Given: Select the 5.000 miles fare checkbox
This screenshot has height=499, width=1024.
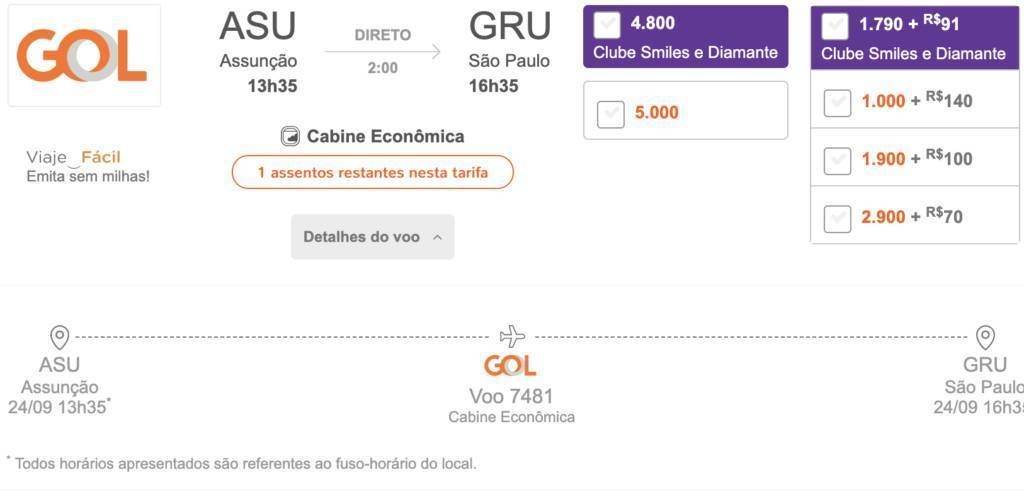Looking at the screenshot, I should pos(611,114).
